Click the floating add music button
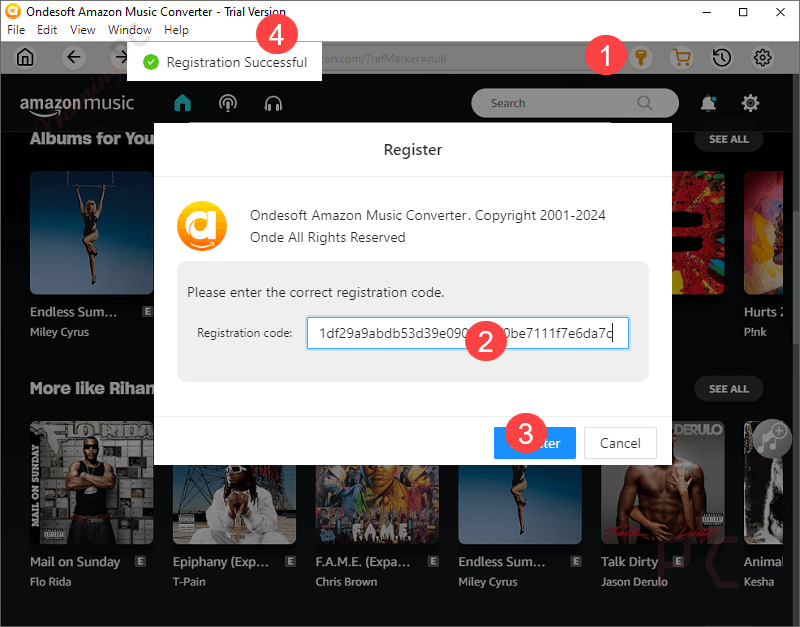Viewport: 800px width, 627px height. 771,439
